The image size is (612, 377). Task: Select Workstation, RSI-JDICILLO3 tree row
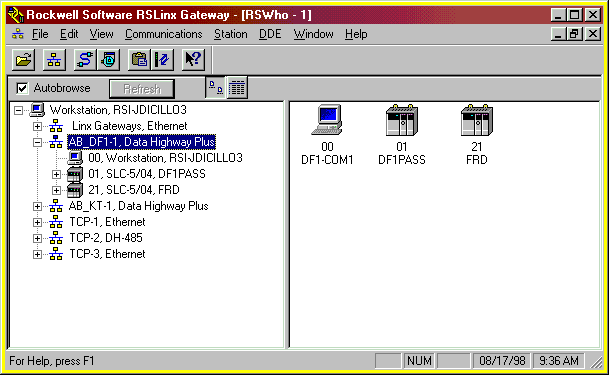coord(118,110)
